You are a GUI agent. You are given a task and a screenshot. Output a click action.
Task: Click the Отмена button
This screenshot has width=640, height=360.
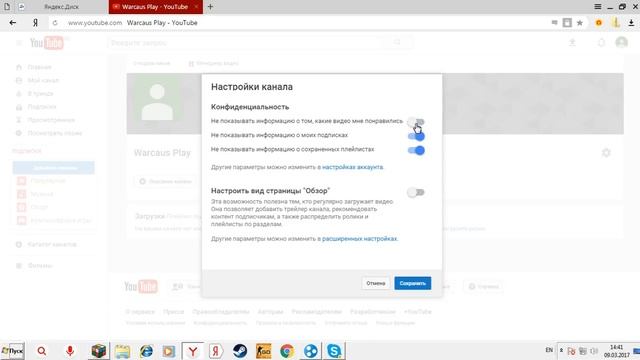pos(376,283)
